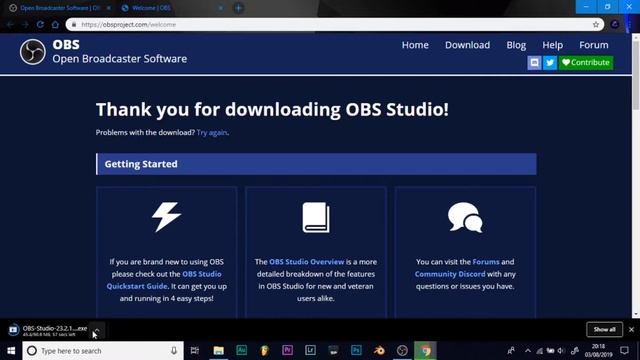Click the Try again download link
The width and height of the screenshot is (640, 360).
pos(212,132)
